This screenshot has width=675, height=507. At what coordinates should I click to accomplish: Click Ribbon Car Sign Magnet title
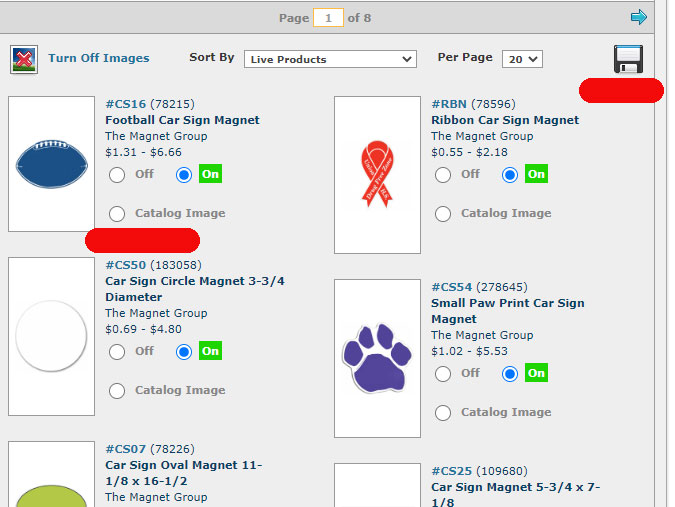coord(505,120)
